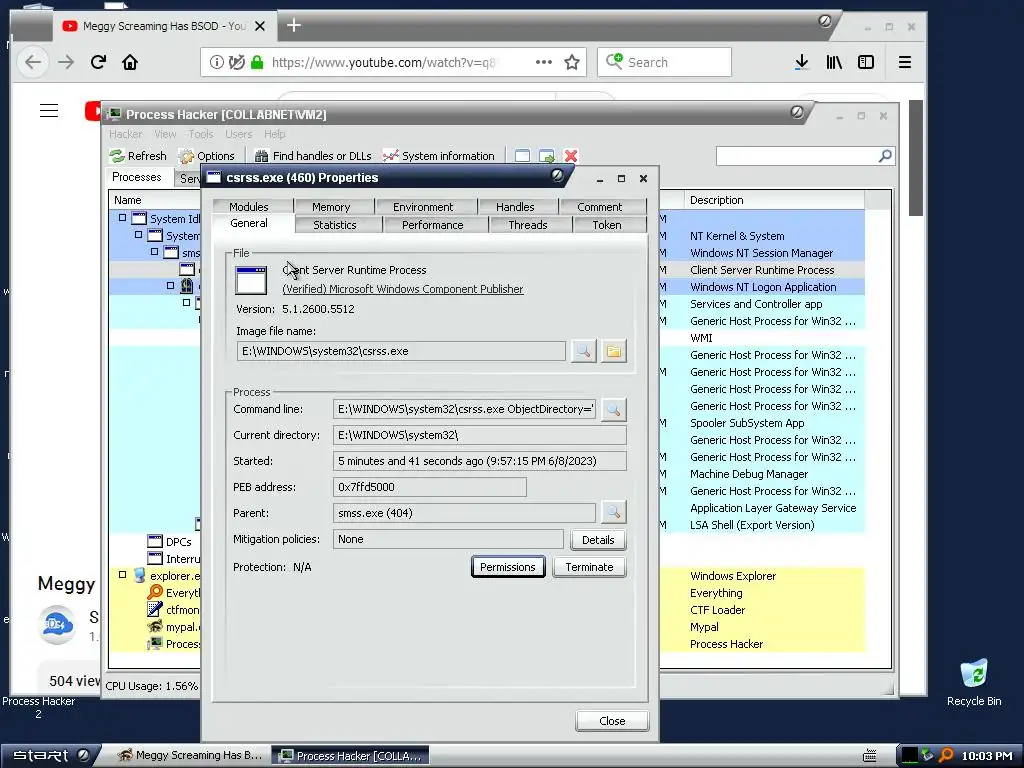
Task: Close the csrss.exe Properties dialog
Action: 612,721
